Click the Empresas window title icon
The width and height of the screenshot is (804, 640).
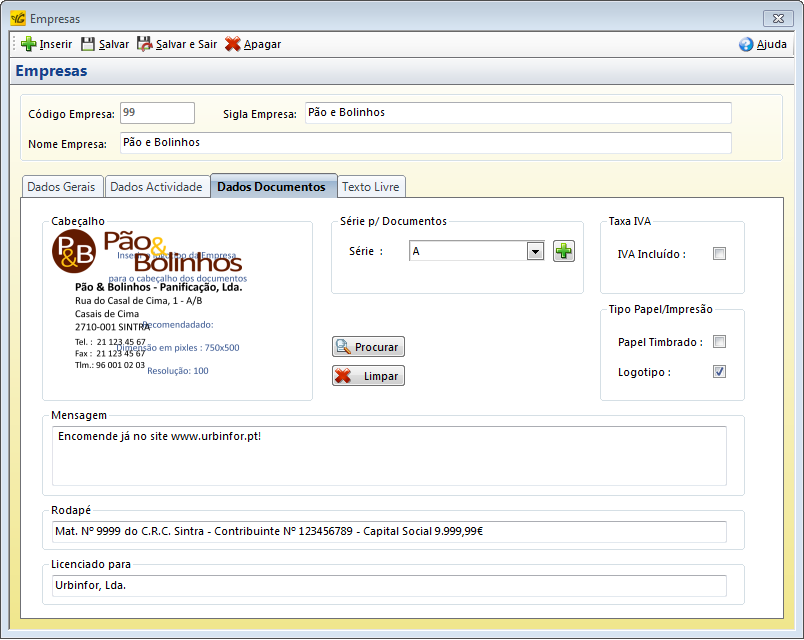[x=17, y=18]
